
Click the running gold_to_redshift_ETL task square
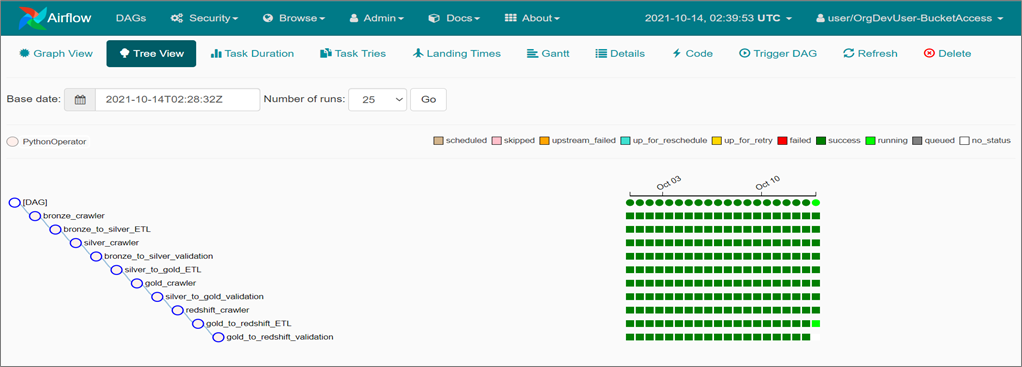(816, 323)
